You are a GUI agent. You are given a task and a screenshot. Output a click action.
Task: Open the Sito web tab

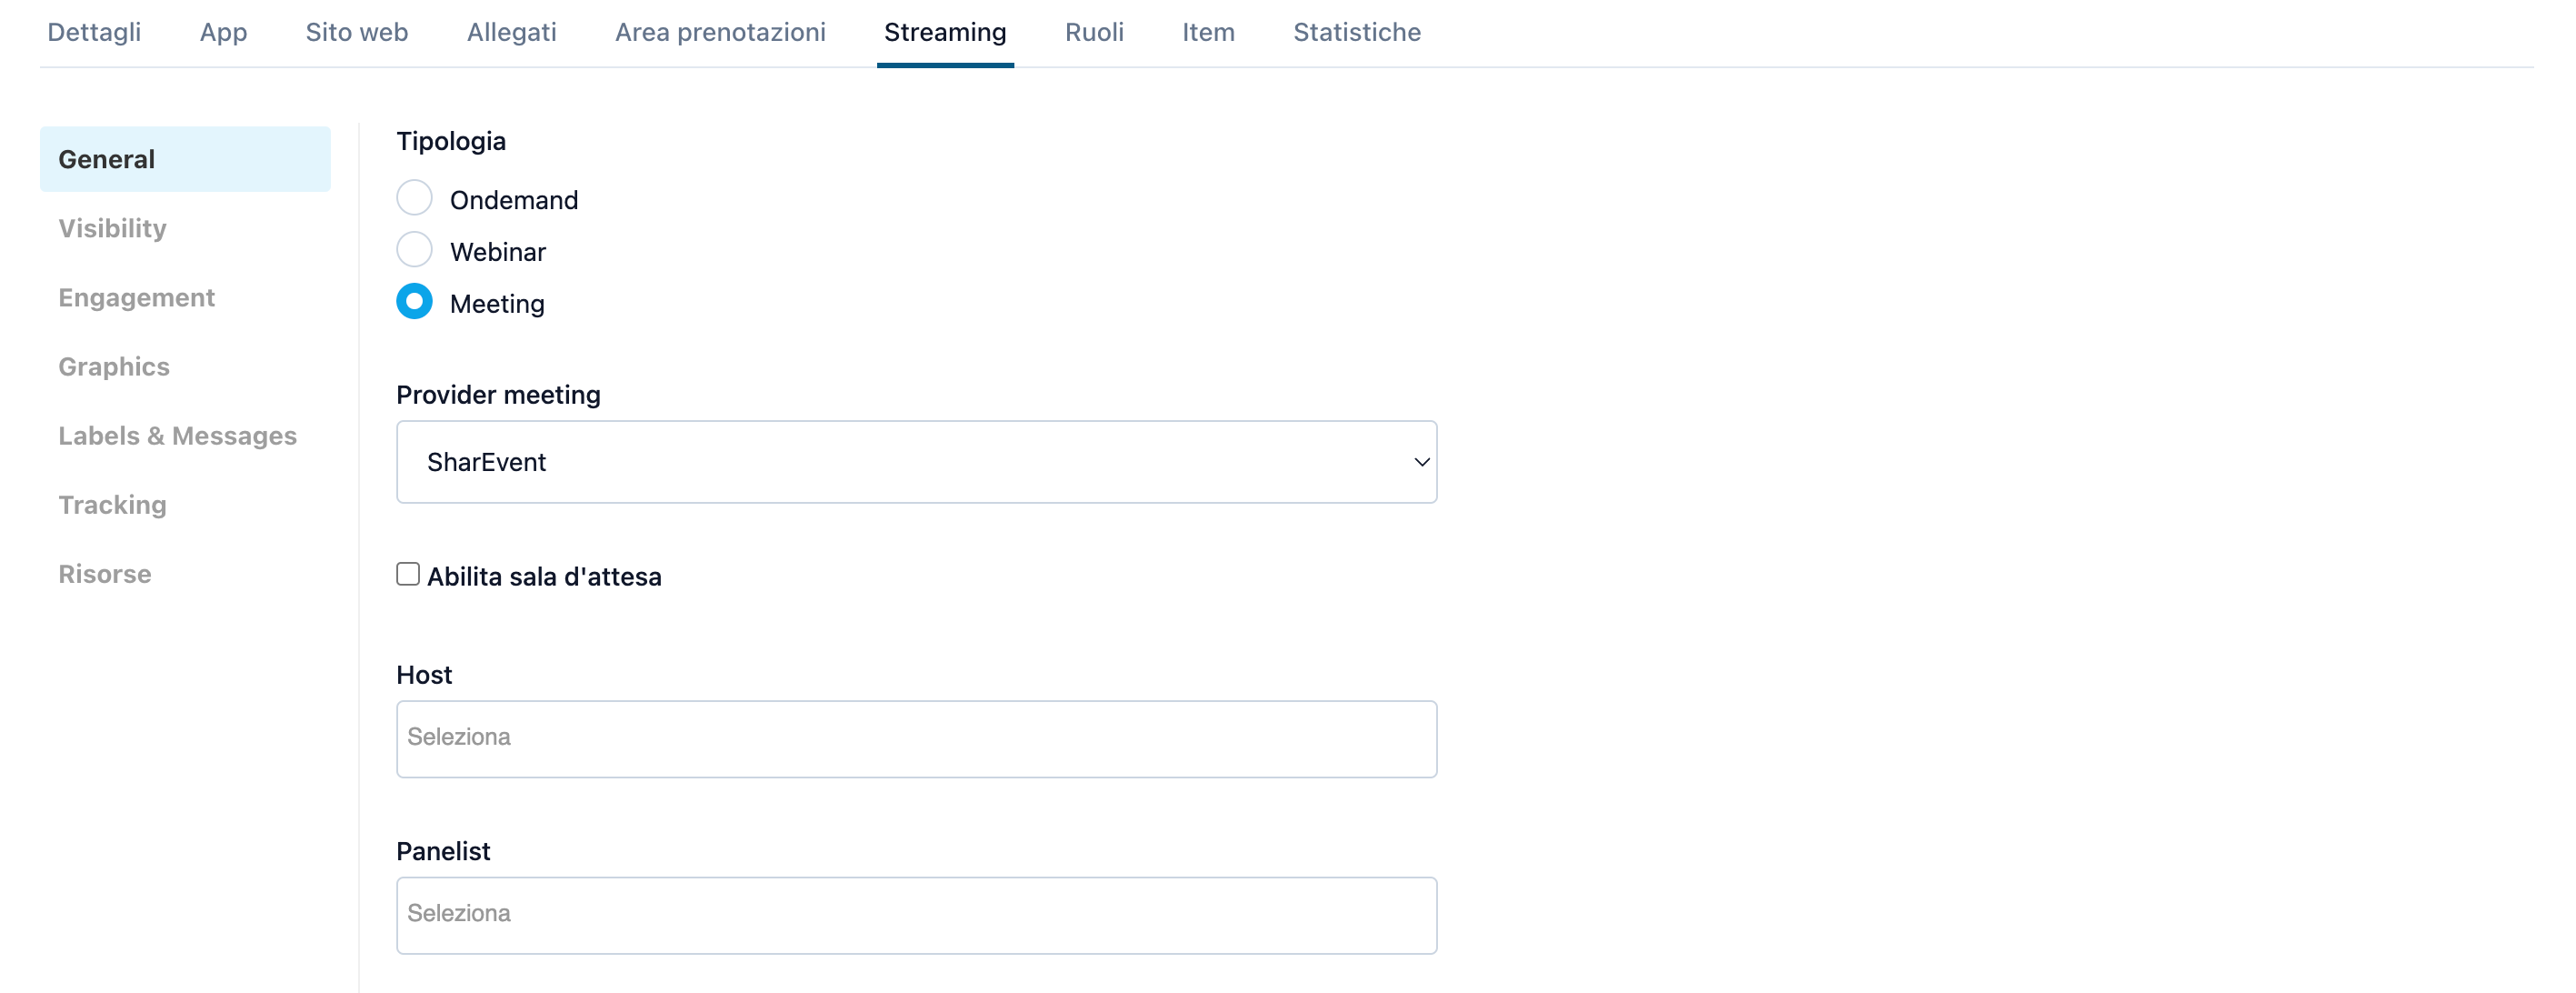click(x=356, y=32)
